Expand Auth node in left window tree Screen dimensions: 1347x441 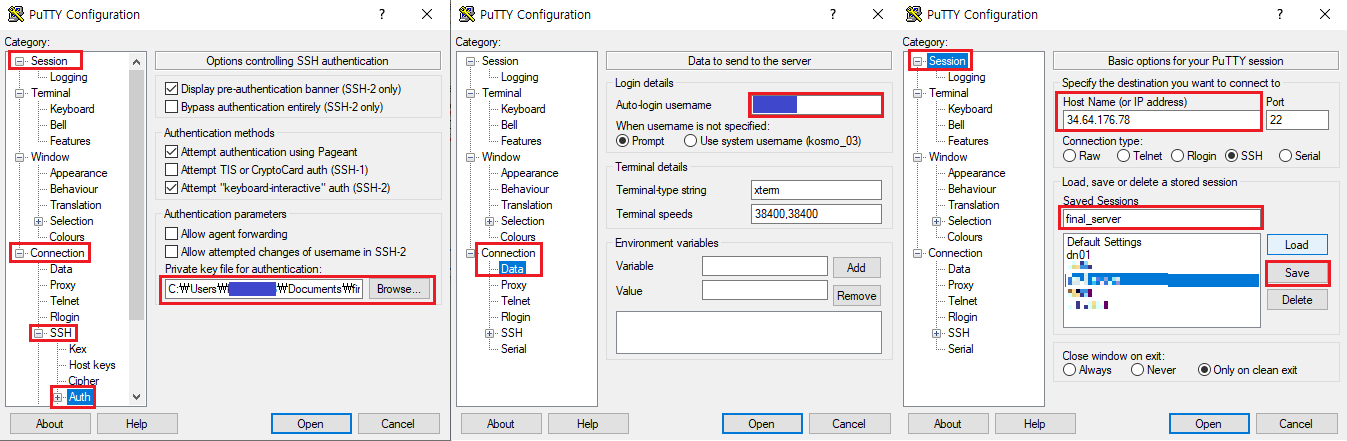tap(59, 397)
